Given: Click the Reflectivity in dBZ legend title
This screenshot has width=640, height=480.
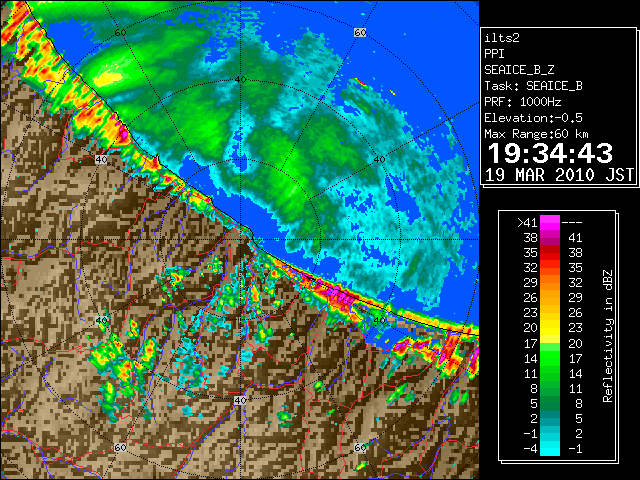Looking at the screenshot, I should click(x=608, y=336).
